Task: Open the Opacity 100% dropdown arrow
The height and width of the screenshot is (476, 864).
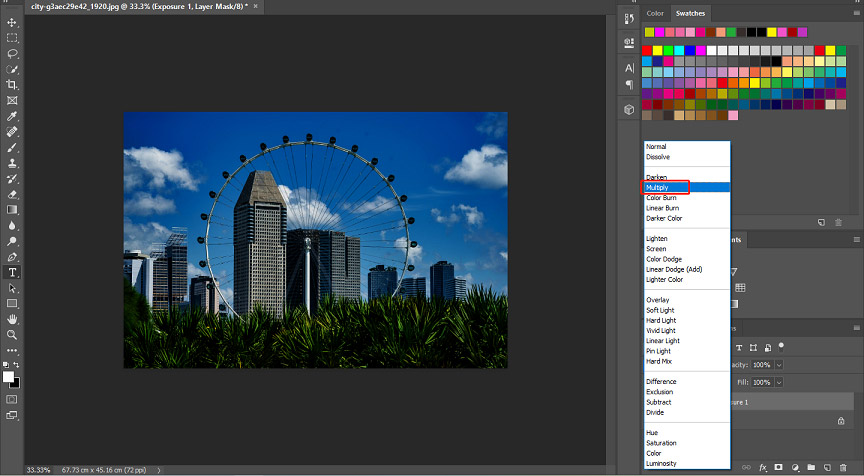Action: tap(779, 365)
